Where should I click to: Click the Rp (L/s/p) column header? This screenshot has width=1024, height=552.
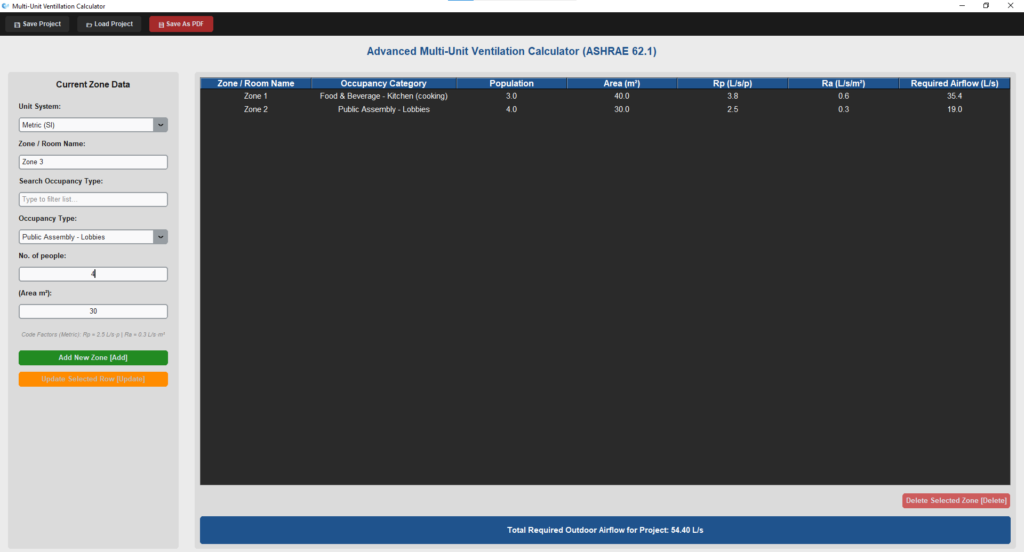point(733,84)
